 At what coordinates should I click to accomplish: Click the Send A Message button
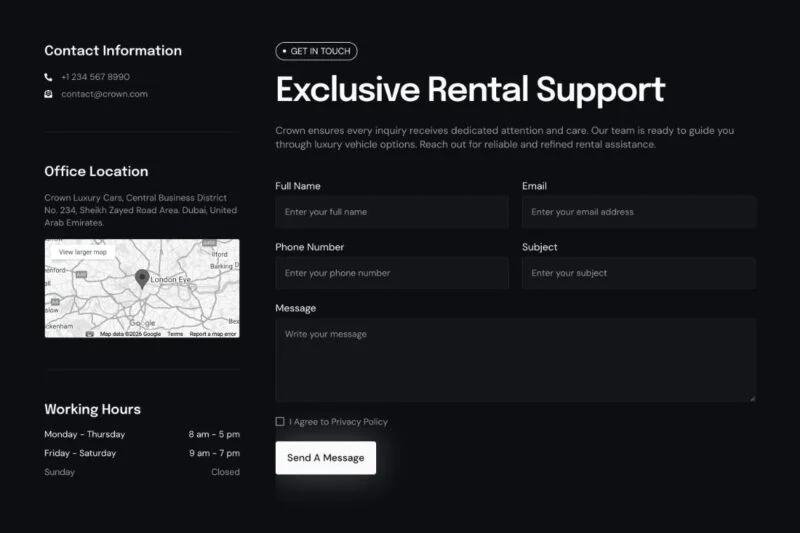(326, 458)
